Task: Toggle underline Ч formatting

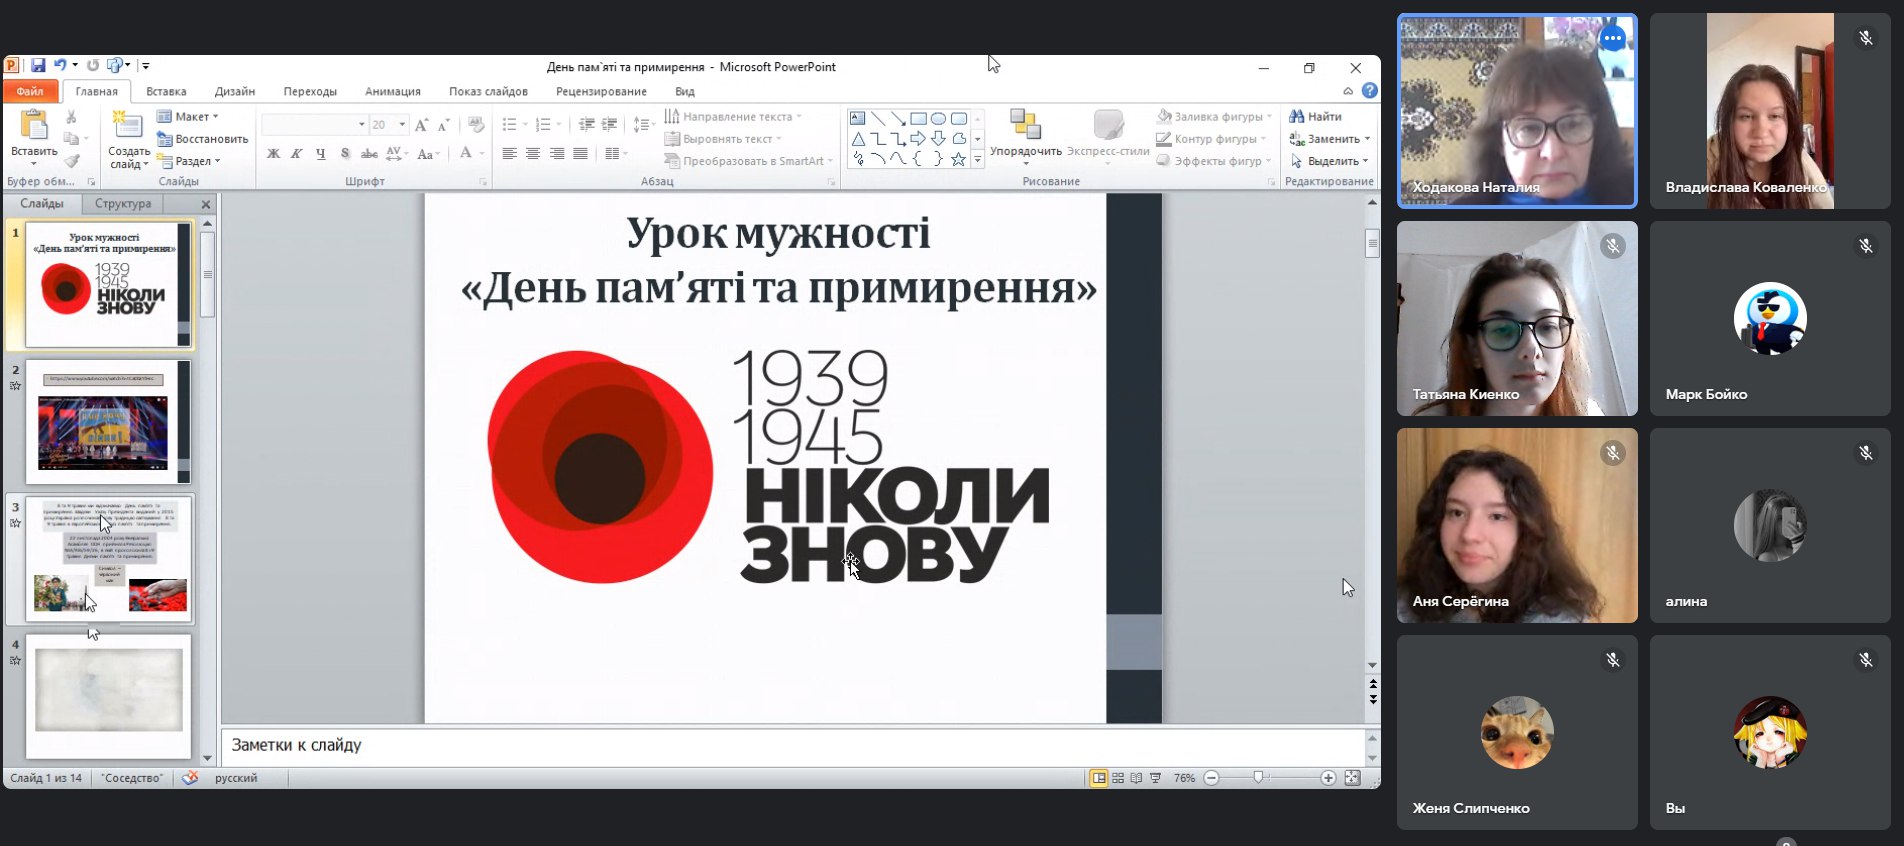Action: click(321, 154)
